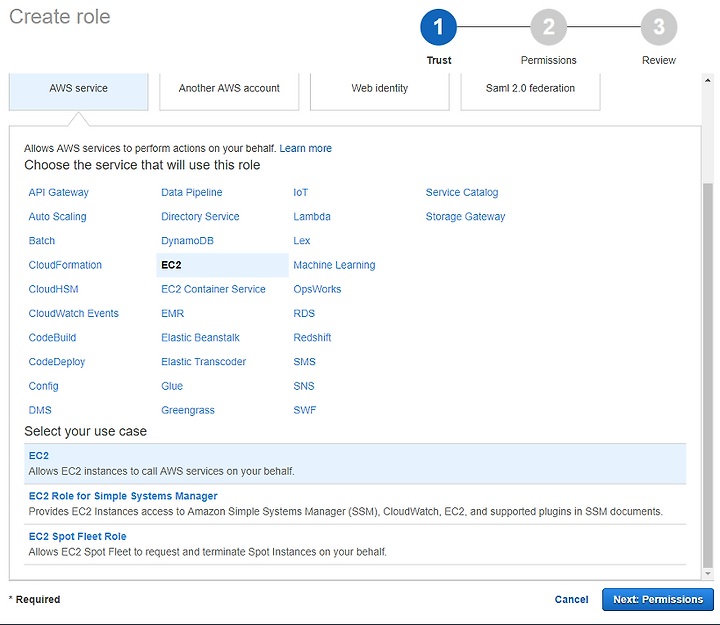
Task: Open the Learn more link
Action: click(305, 148)
